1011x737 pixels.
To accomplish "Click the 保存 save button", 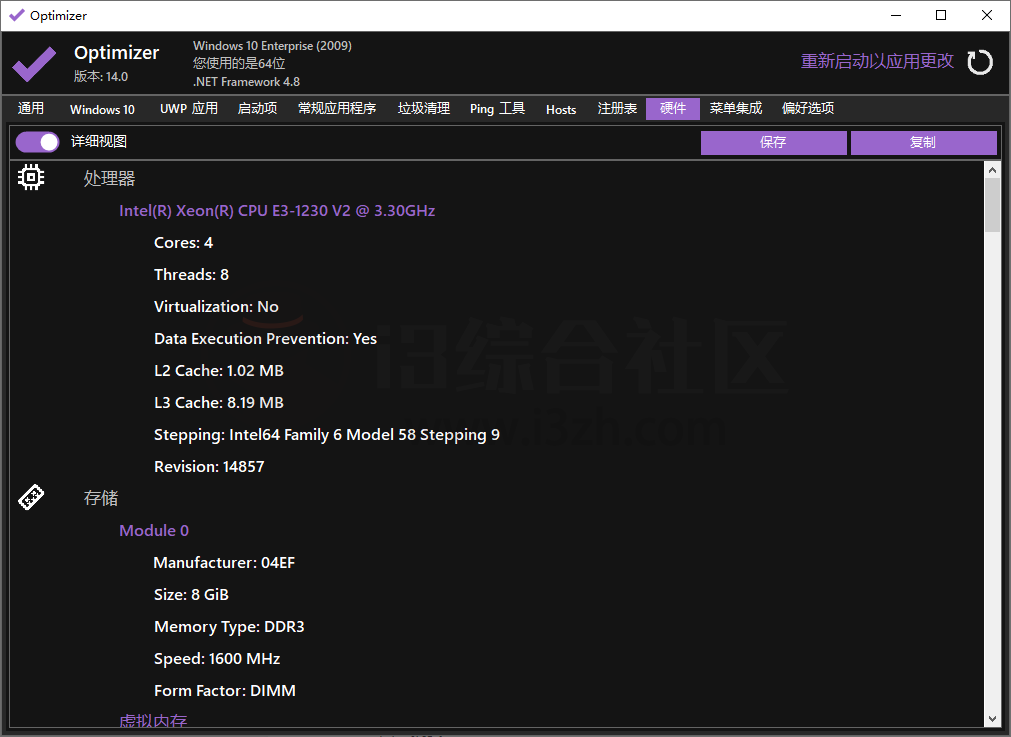I will (773, 142).
